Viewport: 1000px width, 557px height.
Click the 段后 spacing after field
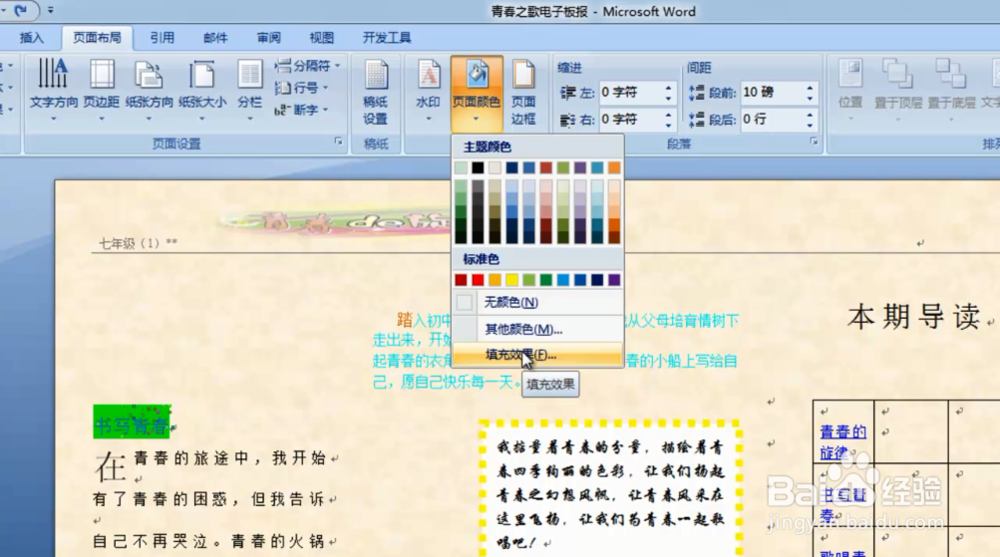tap(772, 119)
